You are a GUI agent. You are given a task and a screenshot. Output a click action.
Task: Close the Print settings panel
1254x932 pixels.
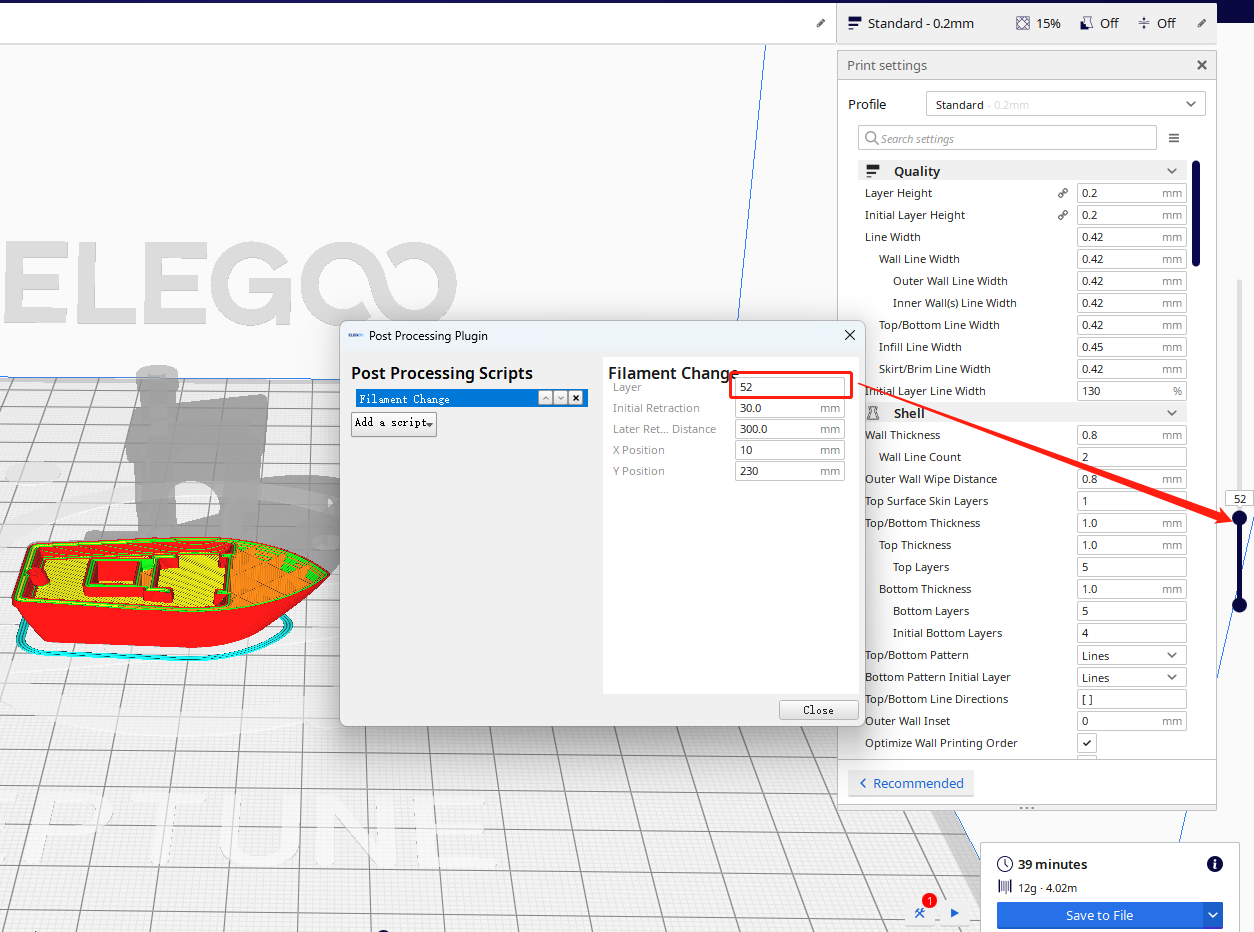pos(1201,65)
